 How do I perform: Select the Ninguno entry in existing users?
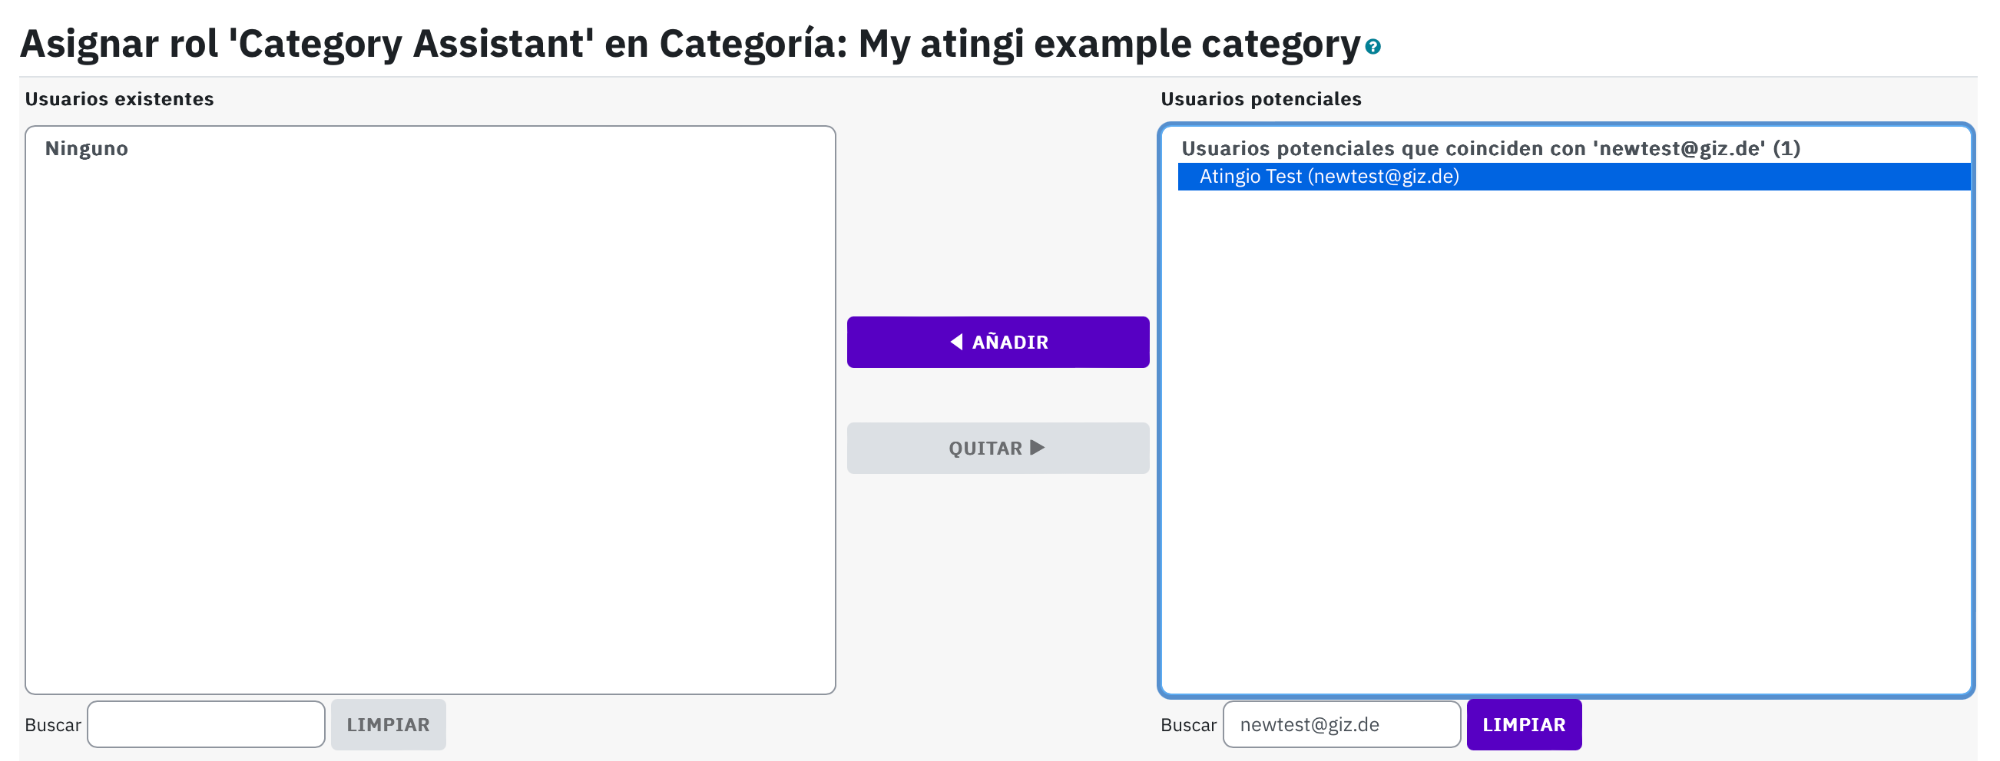87,148
